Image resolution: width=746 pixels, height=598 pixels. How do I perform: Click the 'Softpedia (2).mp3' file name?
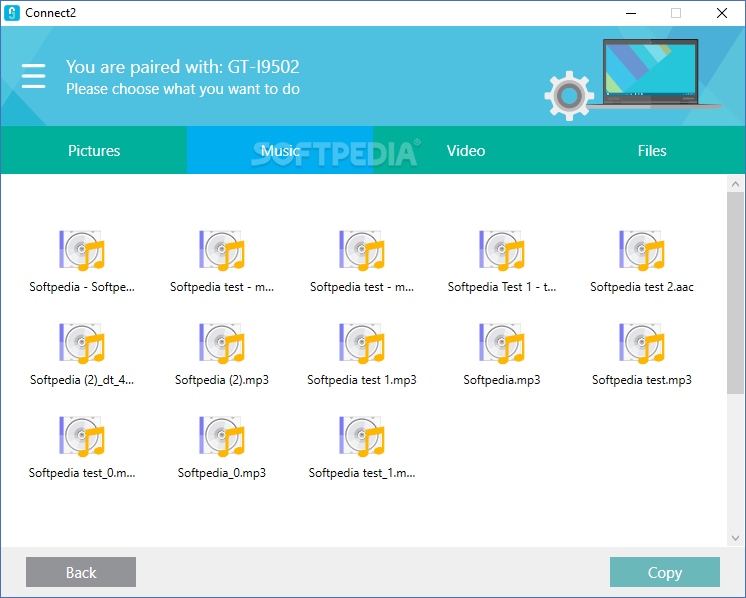click(222, 380)
